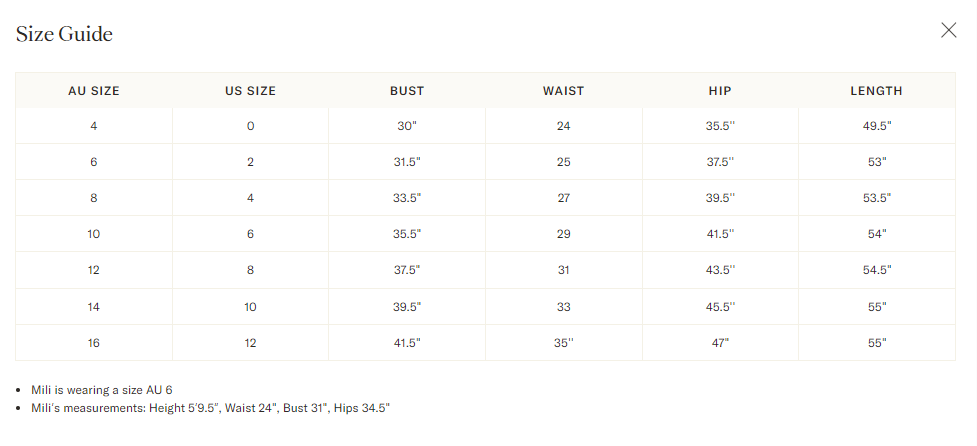
Task: Click the waist value 27
Action: coord(563,198)
